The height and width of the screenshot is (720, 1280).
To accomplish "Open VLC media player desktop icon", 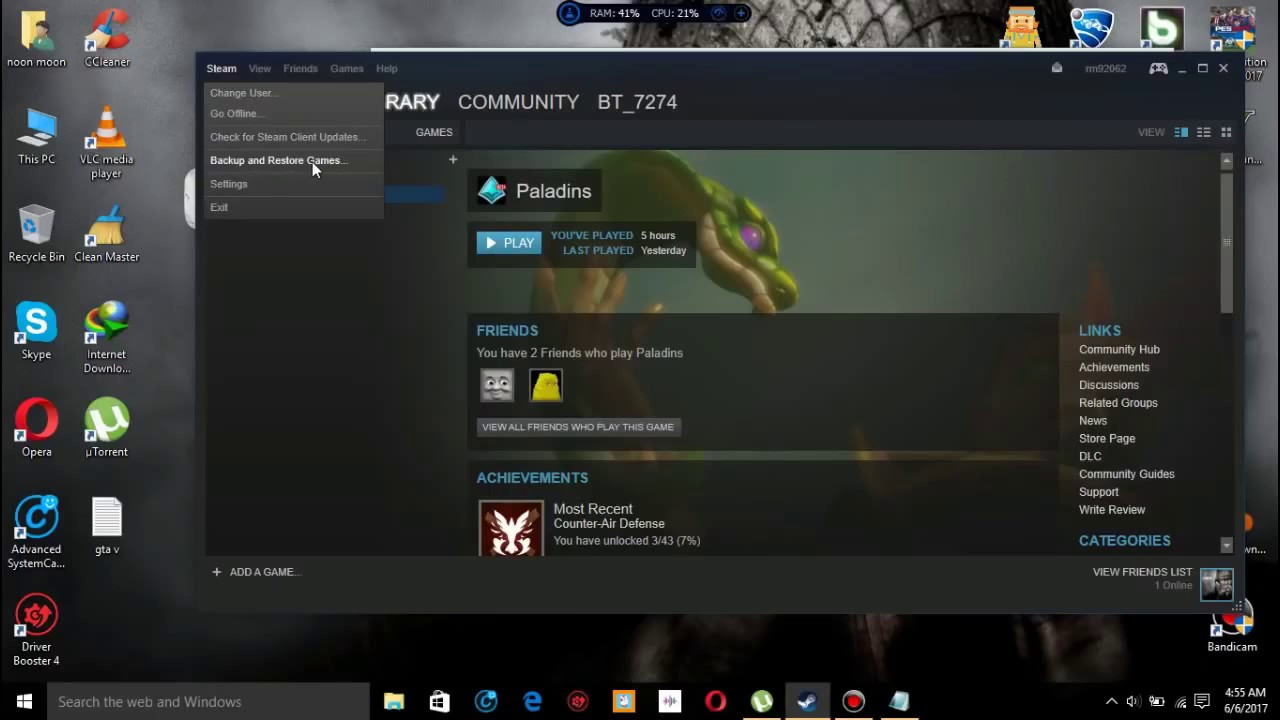I will (x=107, y=143).
